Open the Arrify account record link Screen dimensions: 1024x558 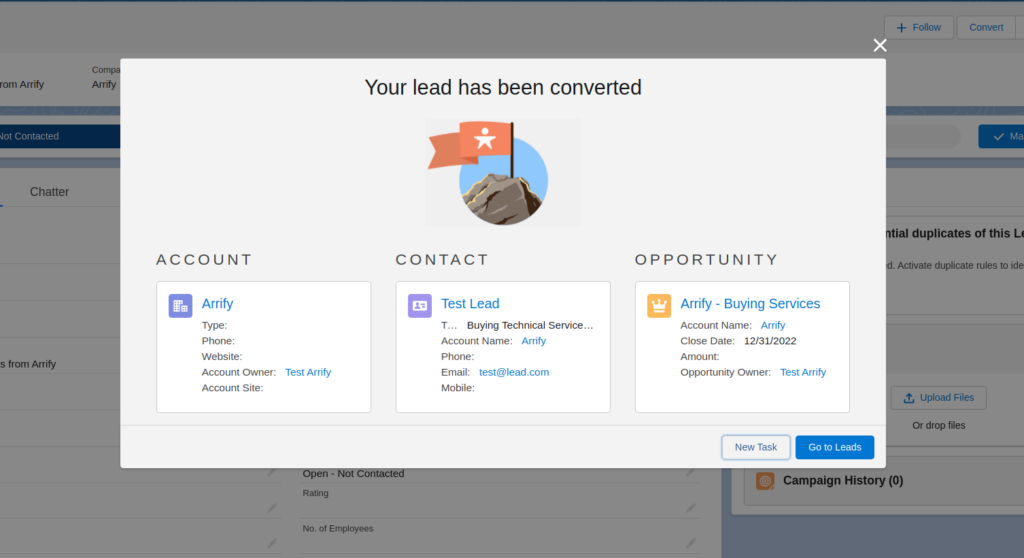click(217, 303)
